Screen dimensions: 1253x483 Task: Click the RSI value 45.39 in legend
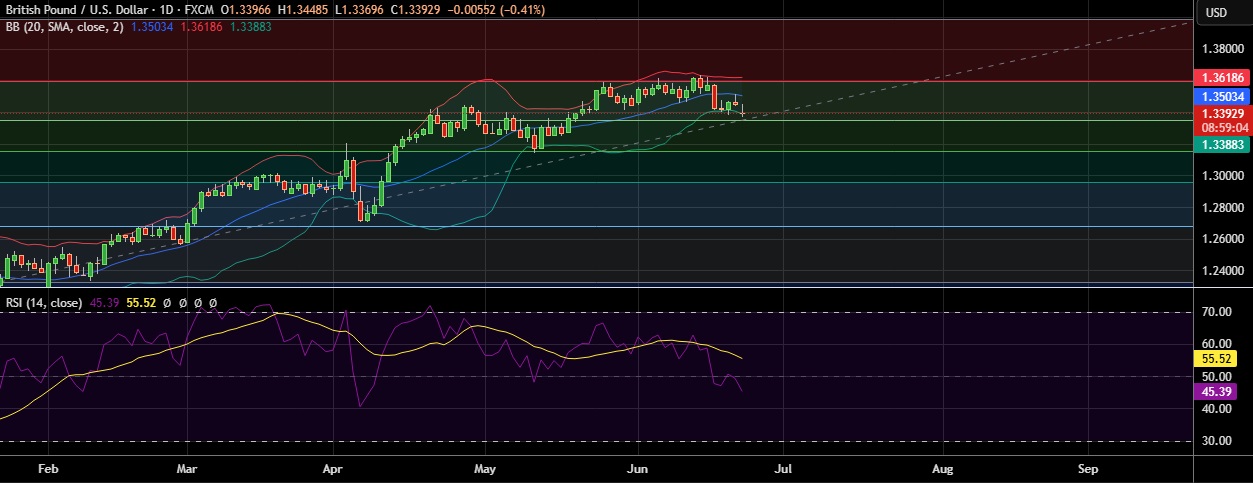pyautogui.click(x=105, y=302)
